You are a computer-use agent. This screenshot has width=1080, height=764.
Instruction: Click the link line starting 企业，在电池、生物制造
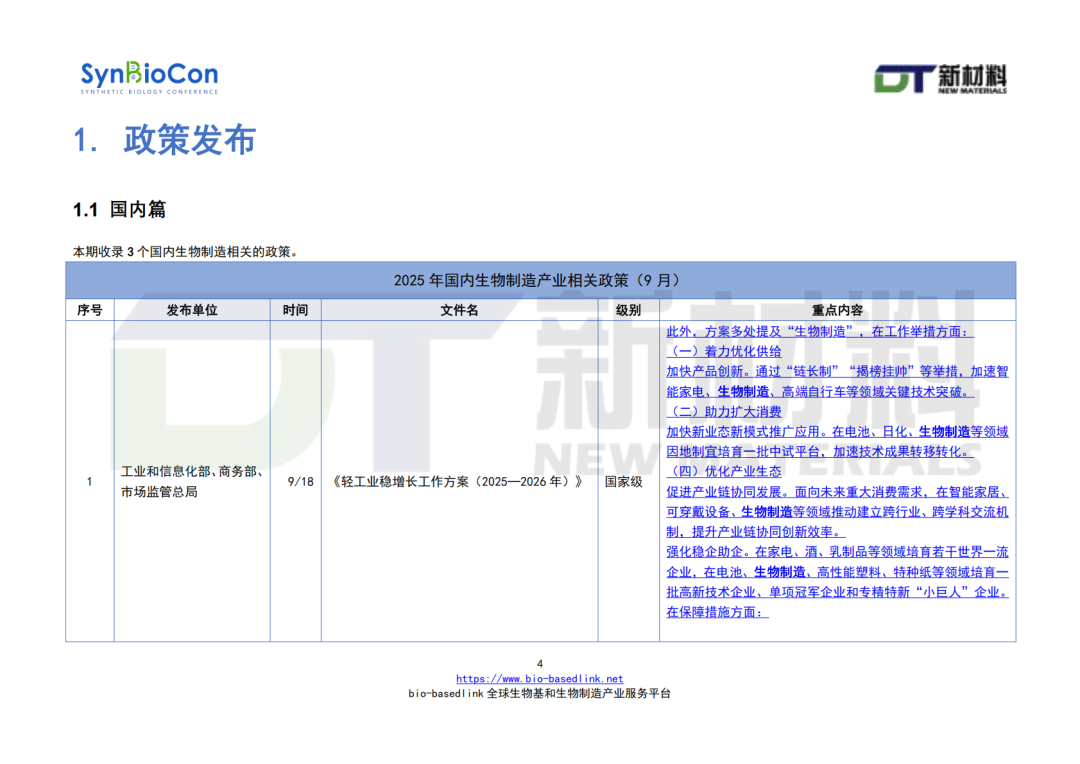click(x=837, y=572)
